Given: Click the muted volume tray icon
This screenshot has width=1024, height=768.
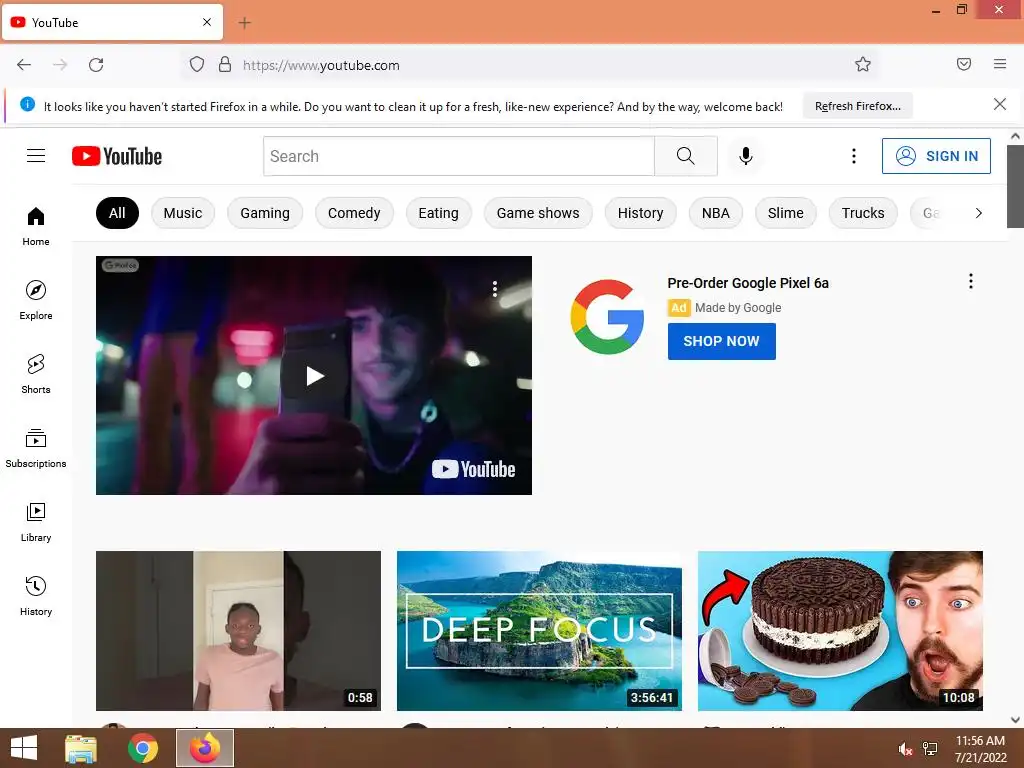Looking at the screenshot, I should 905,749.
